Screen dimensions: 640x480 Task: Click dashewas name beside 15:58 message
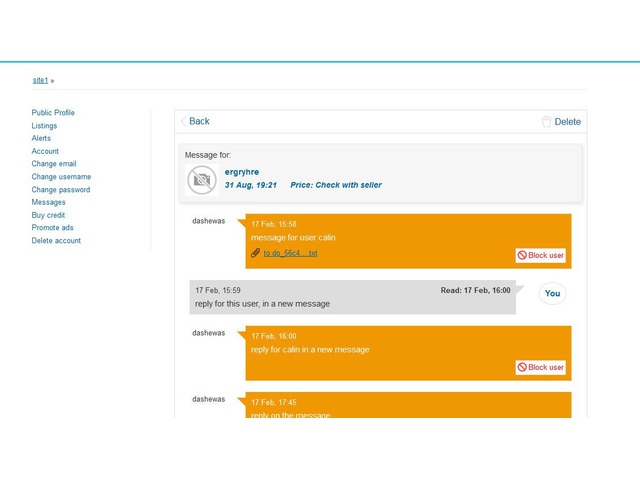(209, 221)
